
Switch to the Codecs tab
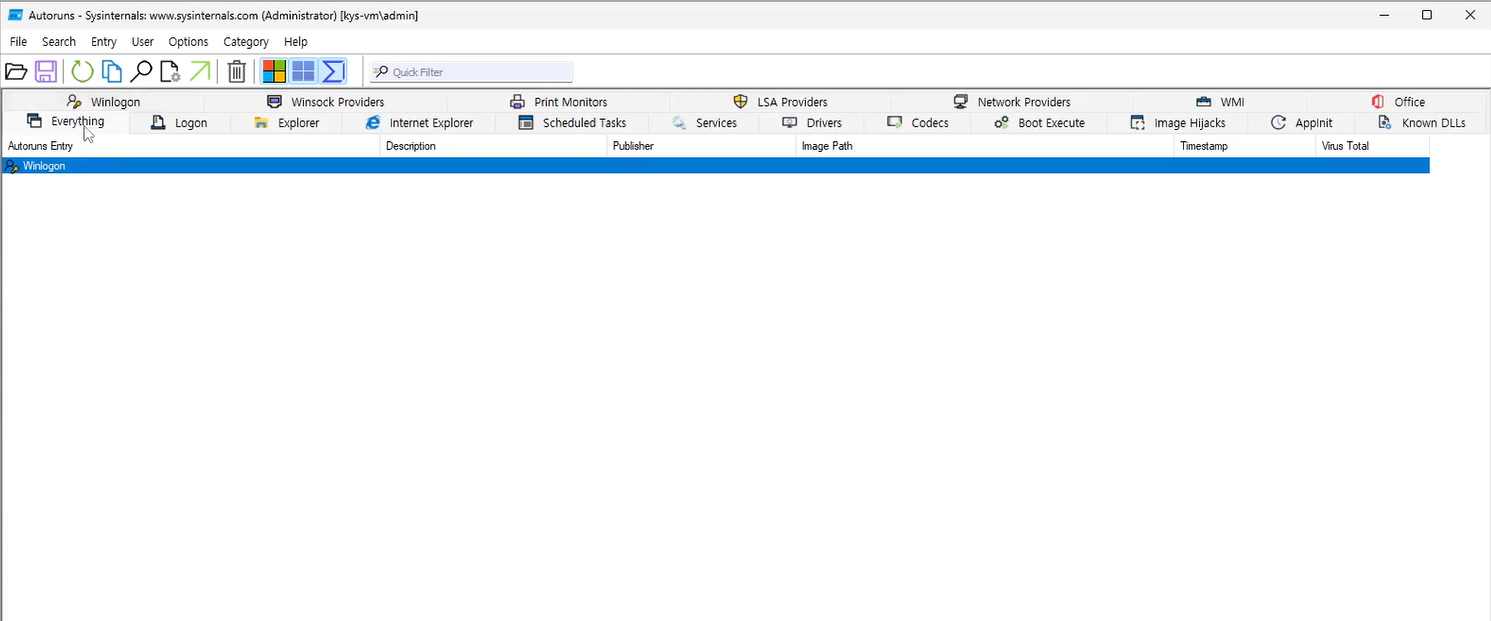pos(918,123)
